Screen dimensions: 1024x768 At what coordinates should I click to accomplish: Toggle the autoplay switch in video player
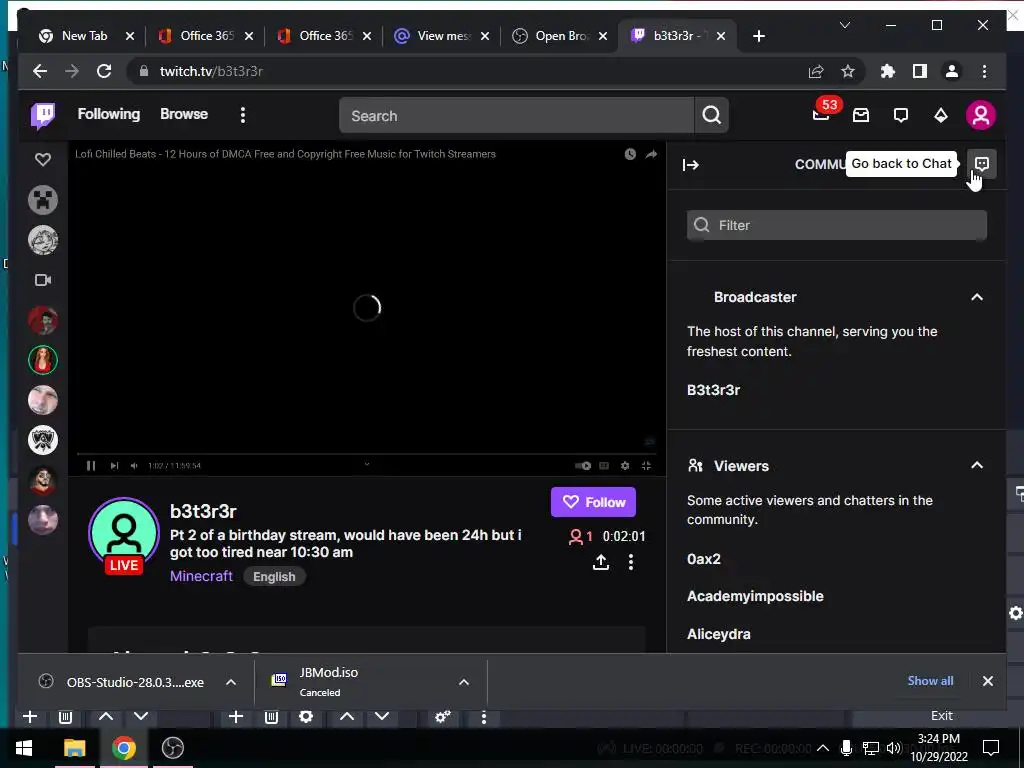[583, 466]
